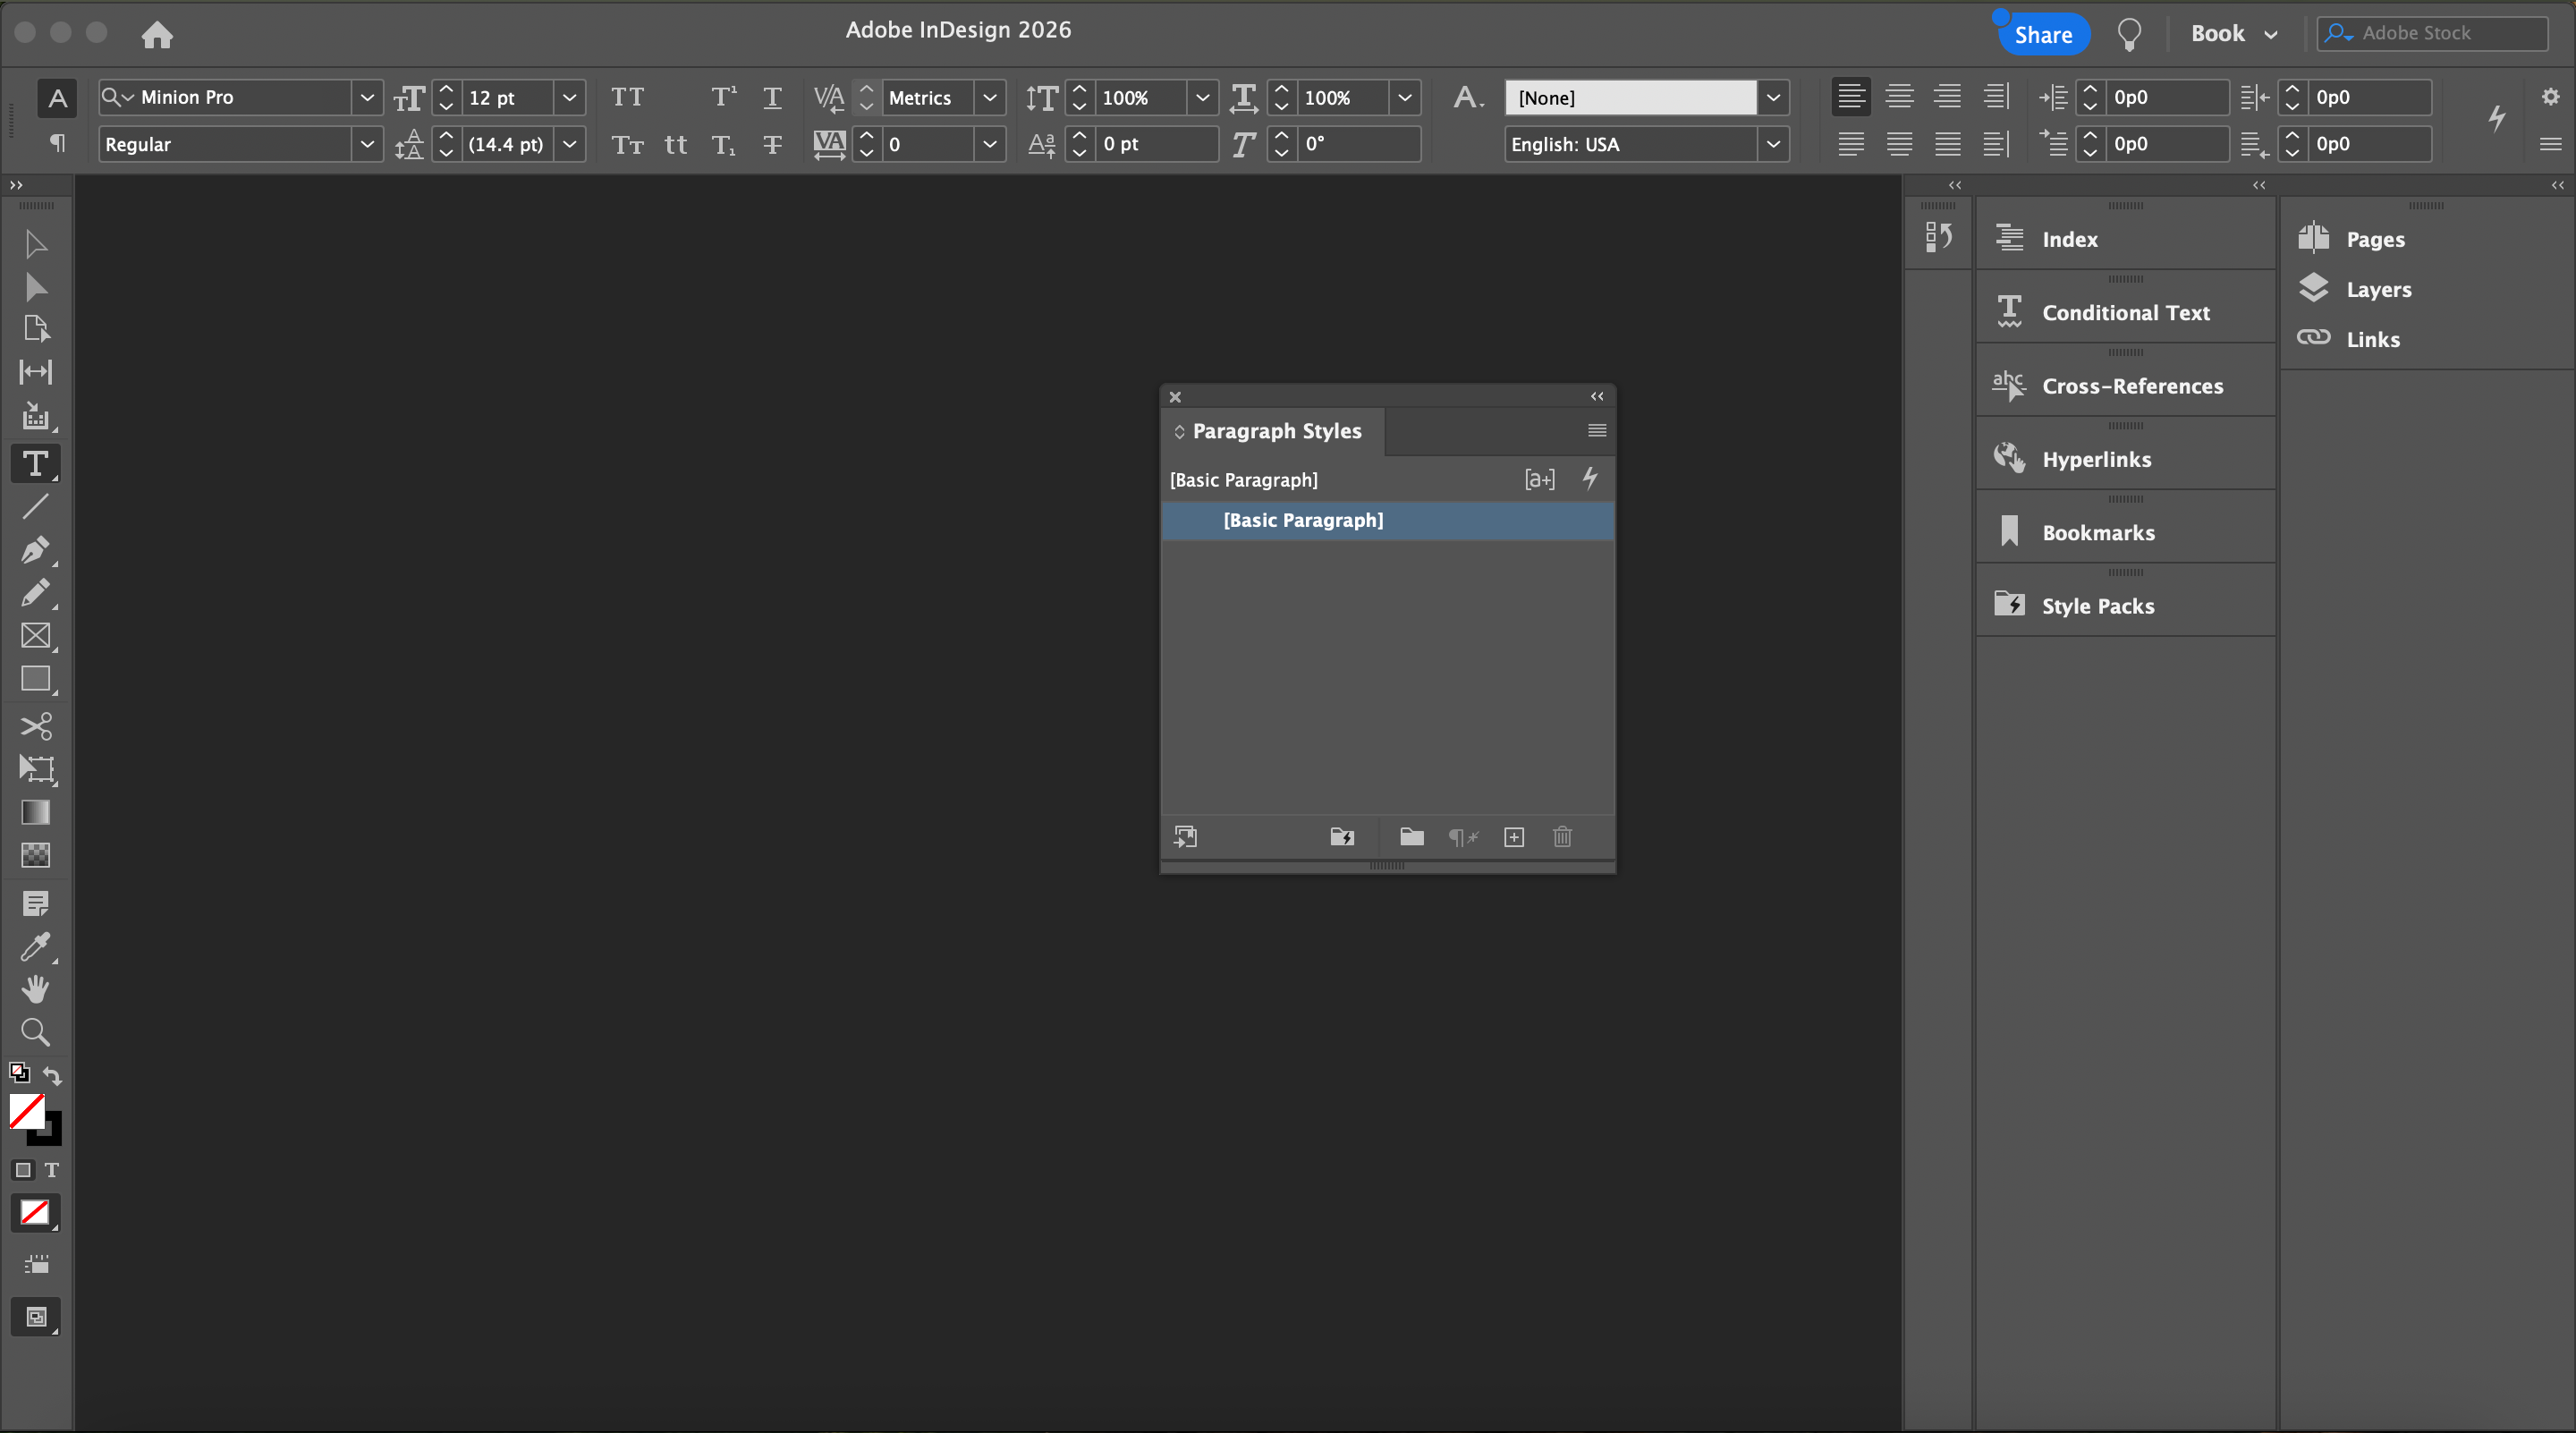The image size is (2576, 1433).
Task: Pick the Scissors tool
Action: 35,725
